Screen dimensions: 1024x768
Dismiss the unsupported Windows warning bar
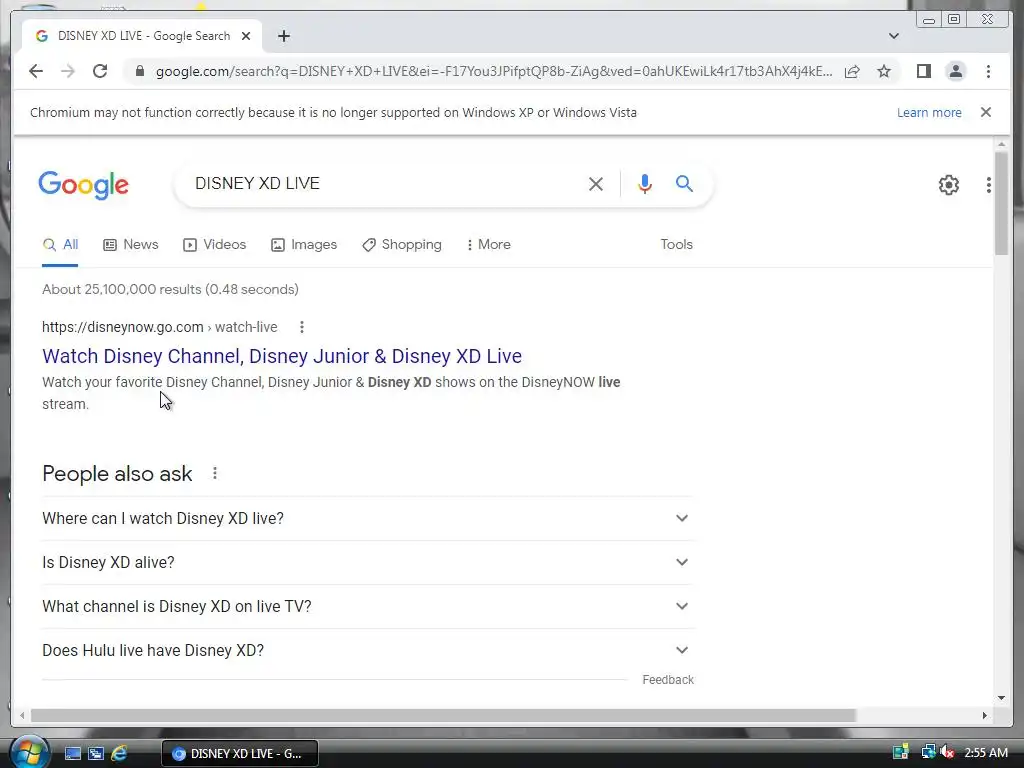coord(986,112)
